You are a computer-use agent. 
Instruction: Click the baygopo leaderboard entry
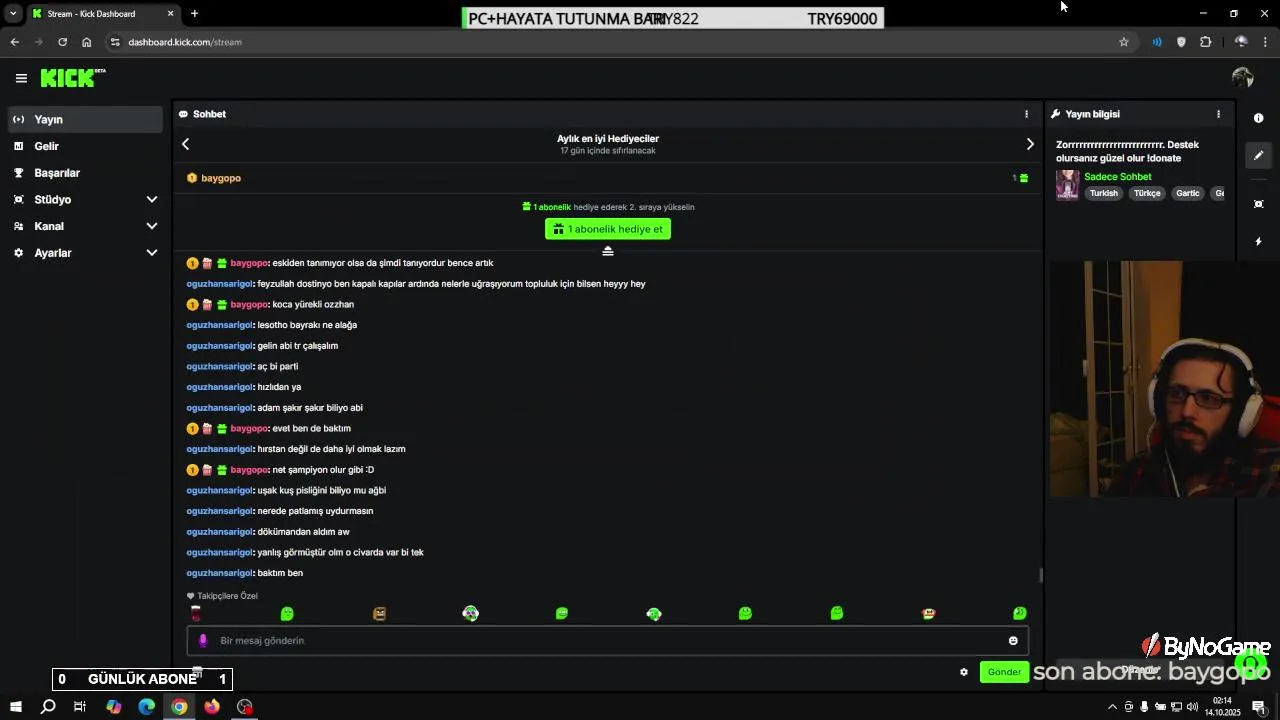point(608,178)
